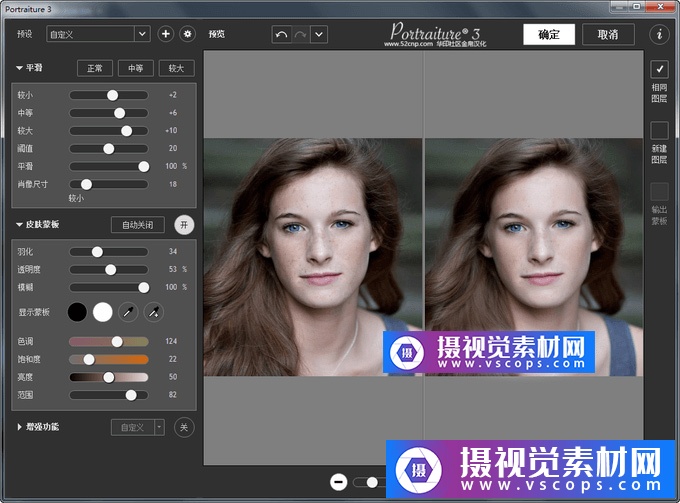680x503 pixels.
Task: Click the redo arrow in preview toolbar
Action: point(299,34)
